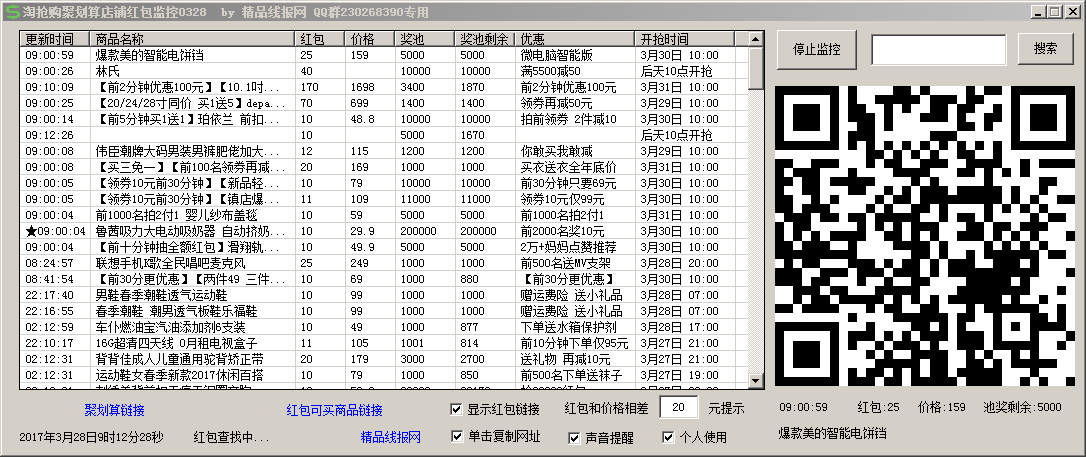
Task: Select the row 运动鞋女春季新款2017休闲百搭
Action: pos(384,375)
